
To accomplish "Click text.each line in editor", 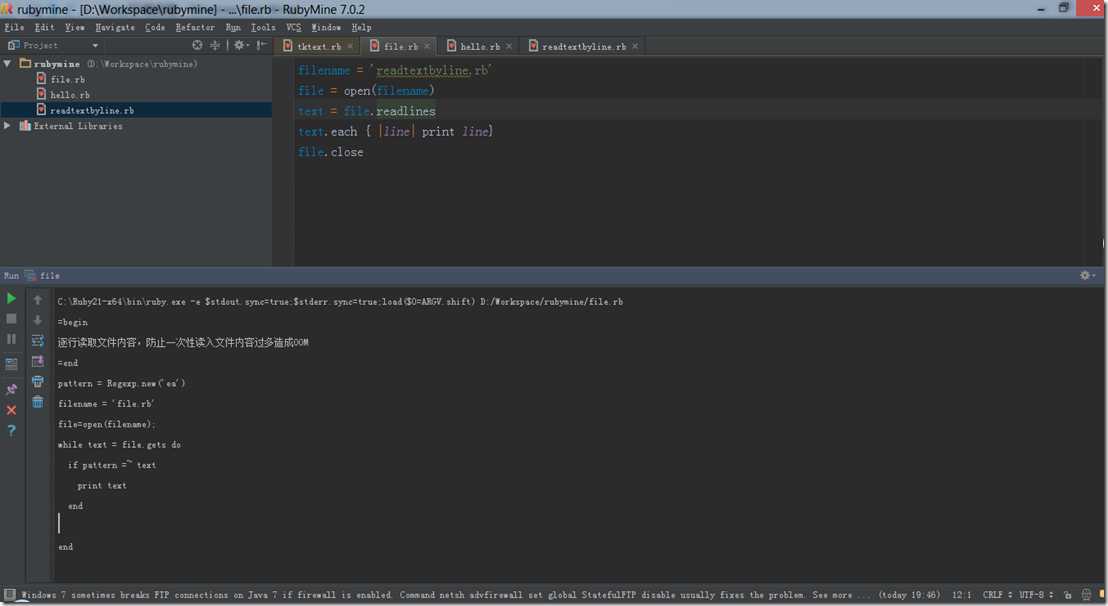I will [395, 131].
